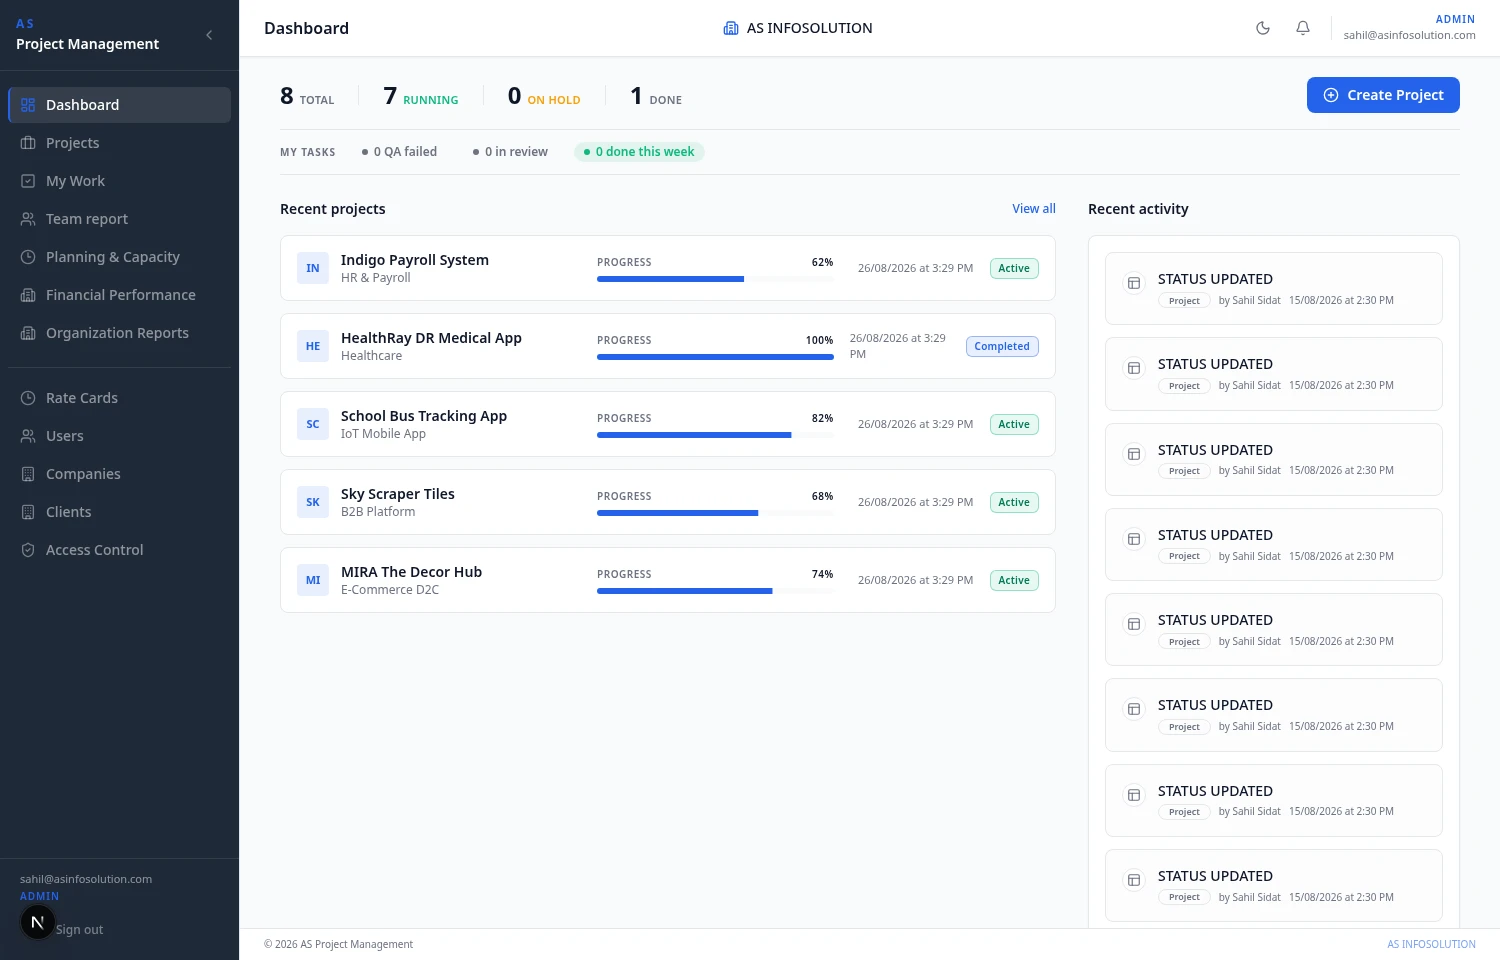Click the Companies building icon
The height and width of the screenshot is (960, 1500).
click(28, 474)
